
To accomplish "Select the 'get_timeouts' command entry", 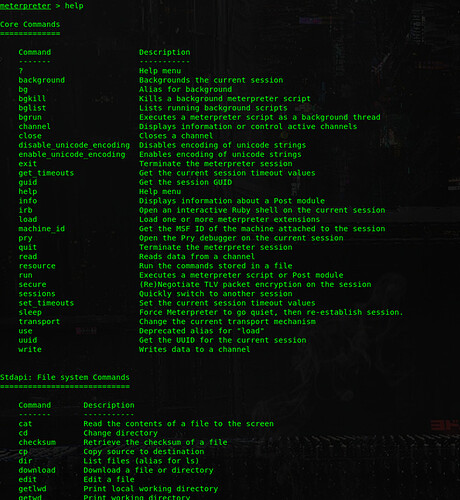I will (x=46, y=173).
